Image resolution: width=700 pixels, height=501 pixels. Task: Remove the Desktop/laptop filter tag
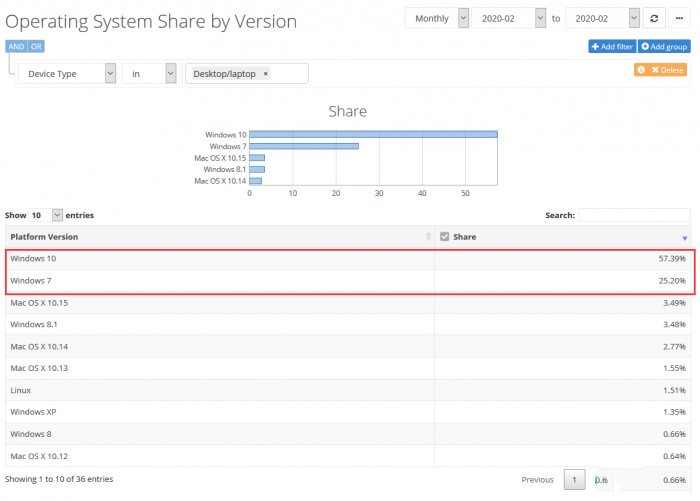point(265,74)
